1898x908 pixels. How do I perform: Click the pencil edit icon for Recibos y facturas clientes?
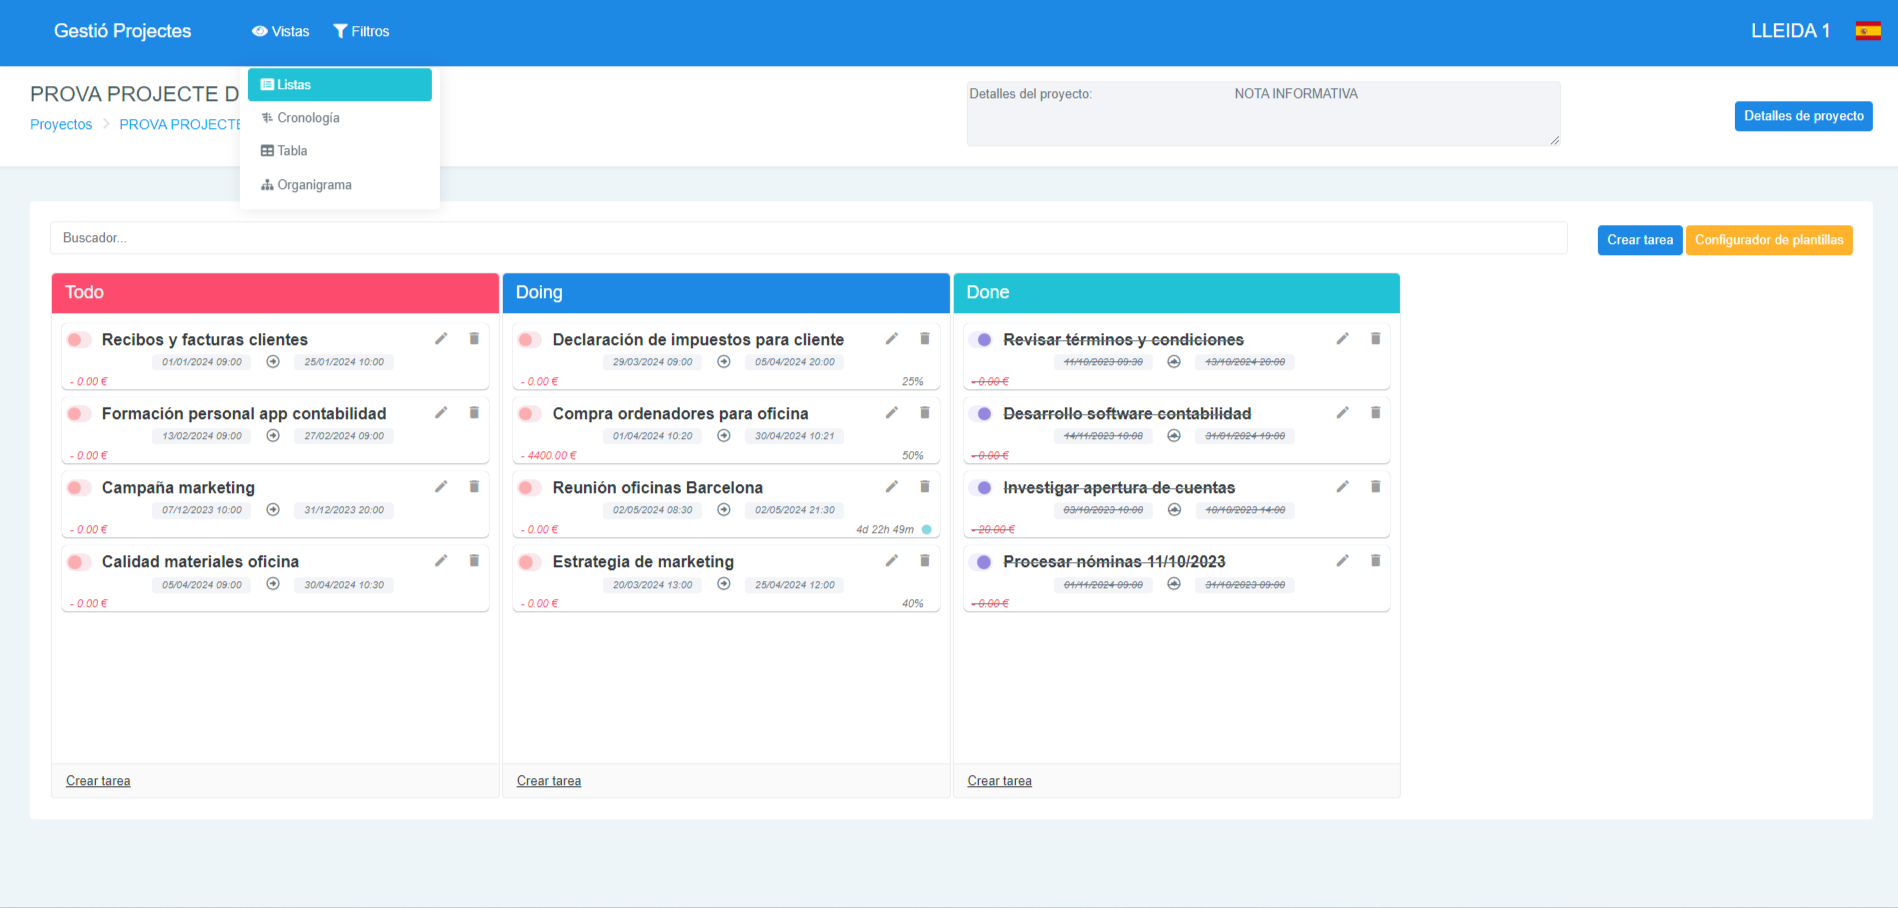[441, 339]
